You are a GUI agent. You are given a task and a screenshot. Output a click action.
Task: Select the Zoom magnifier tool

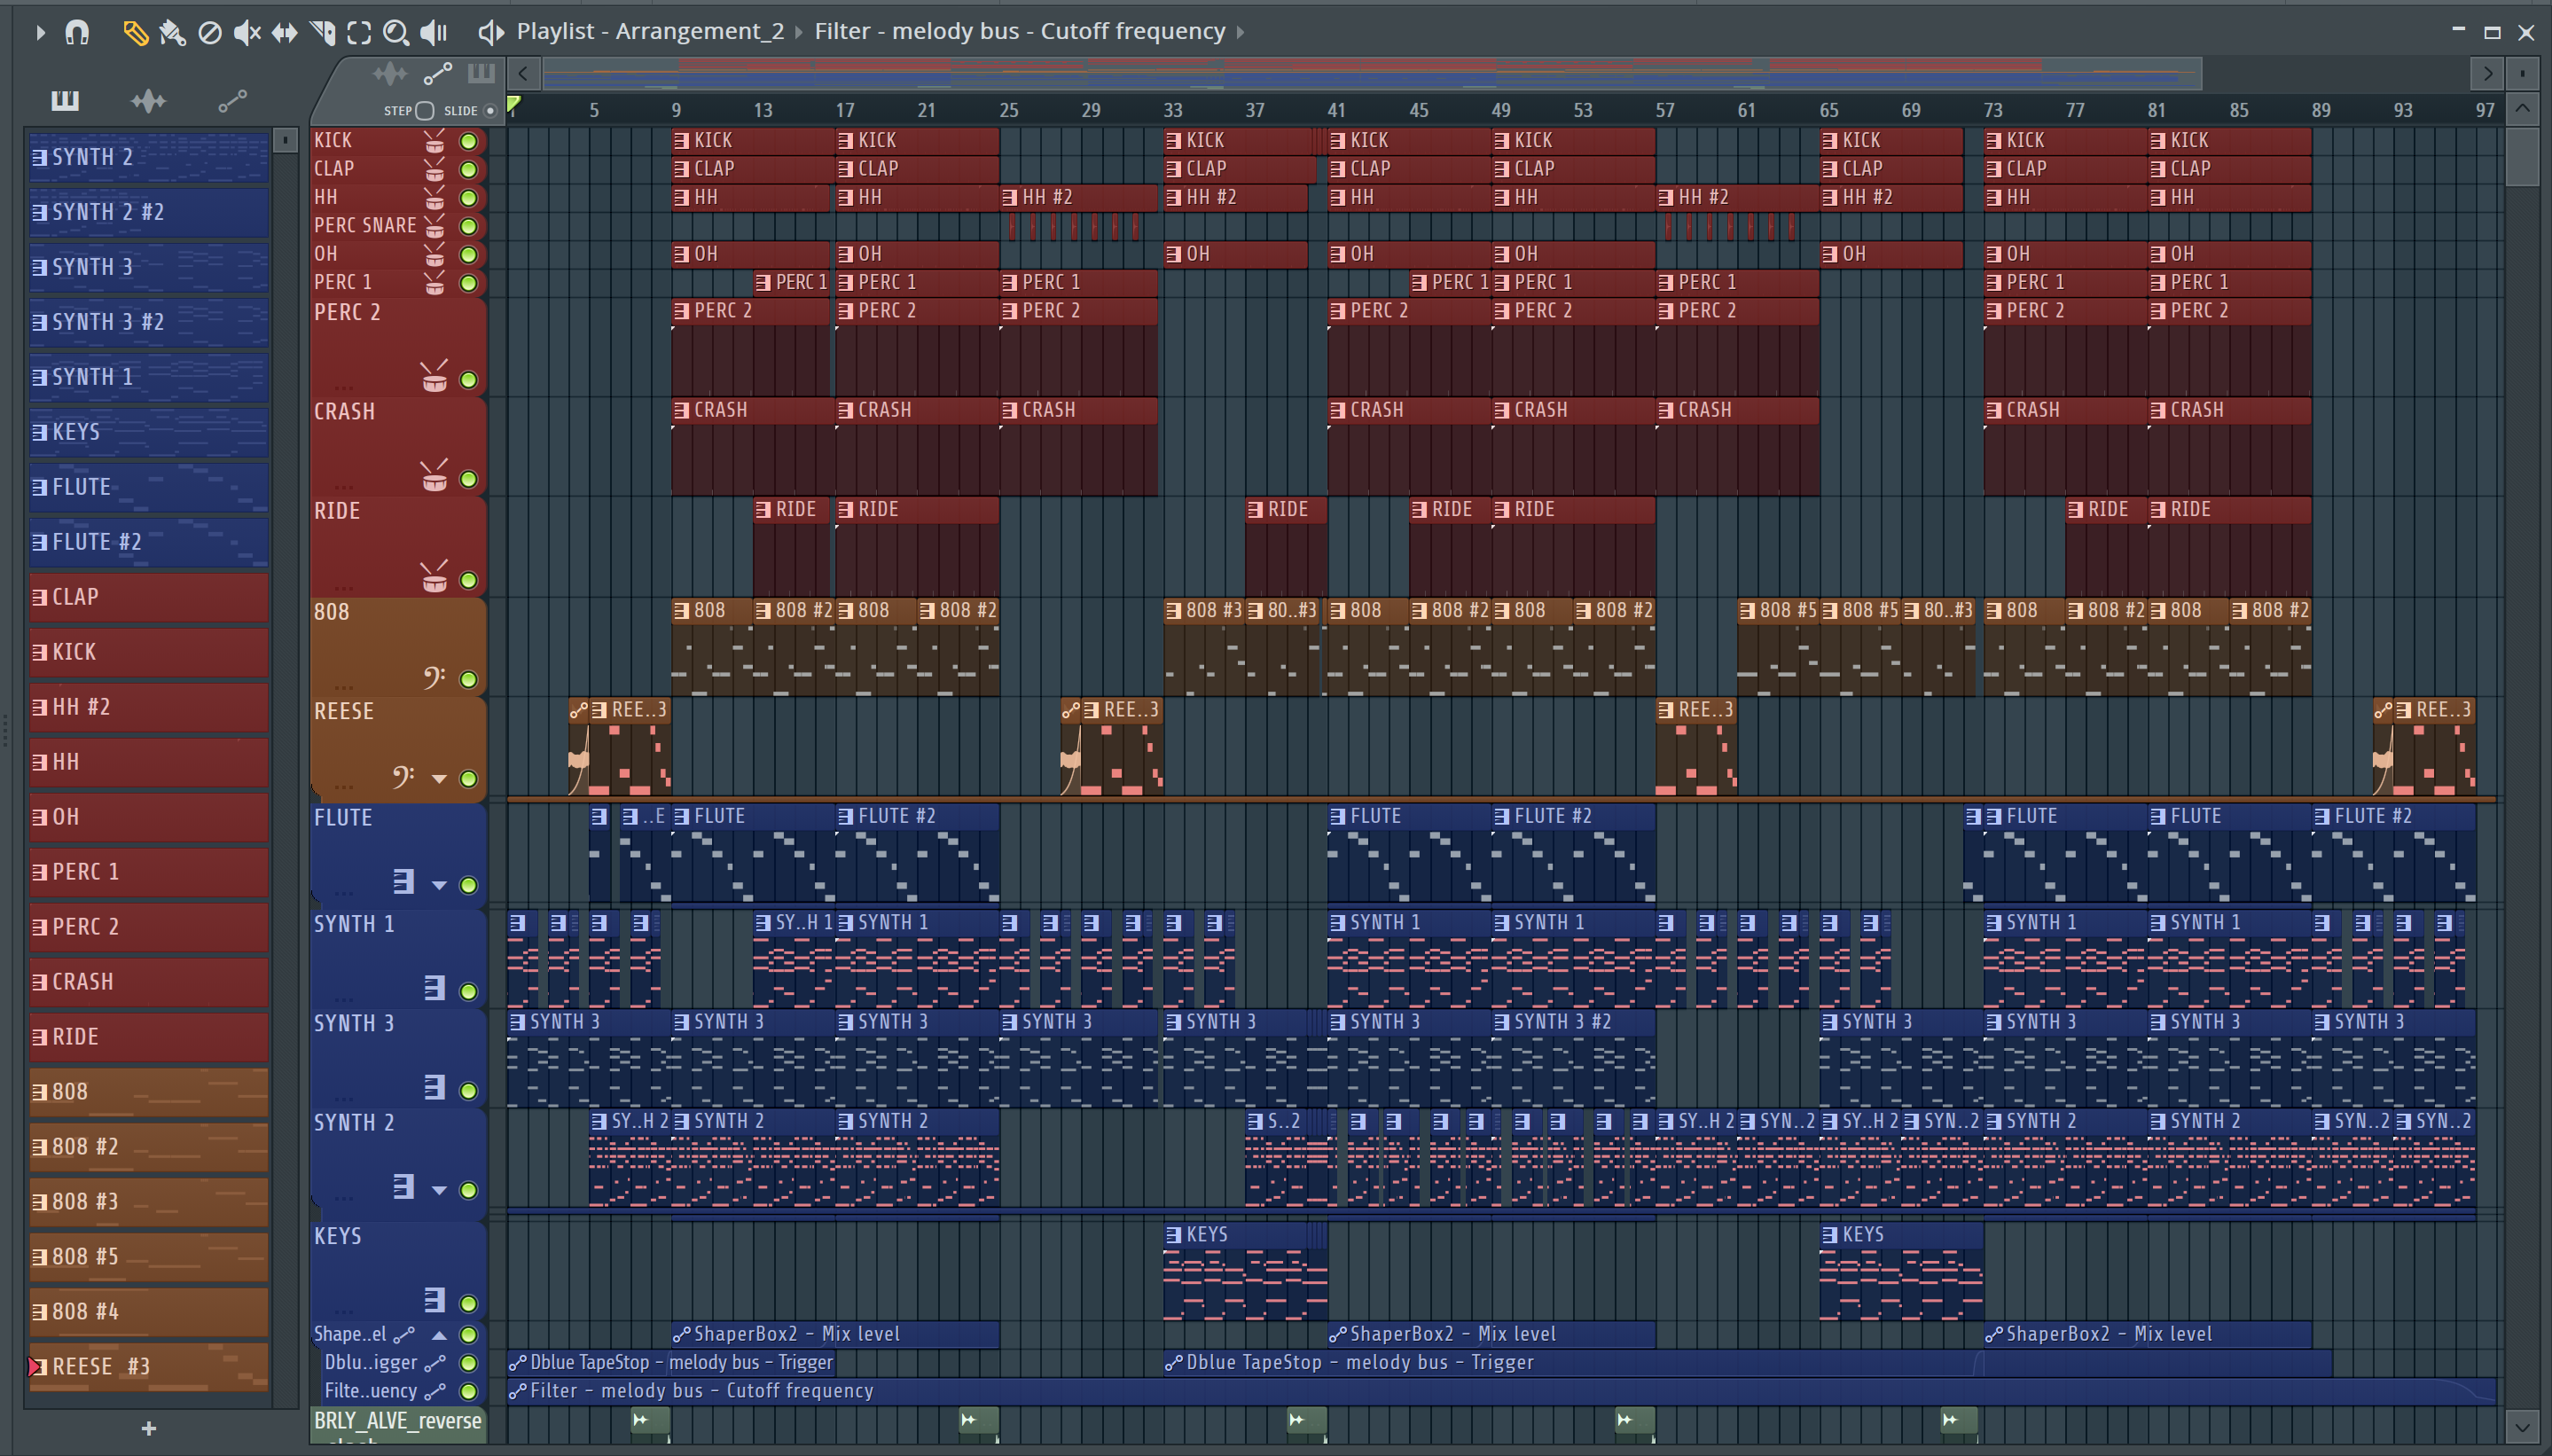(x=396, y=33)
